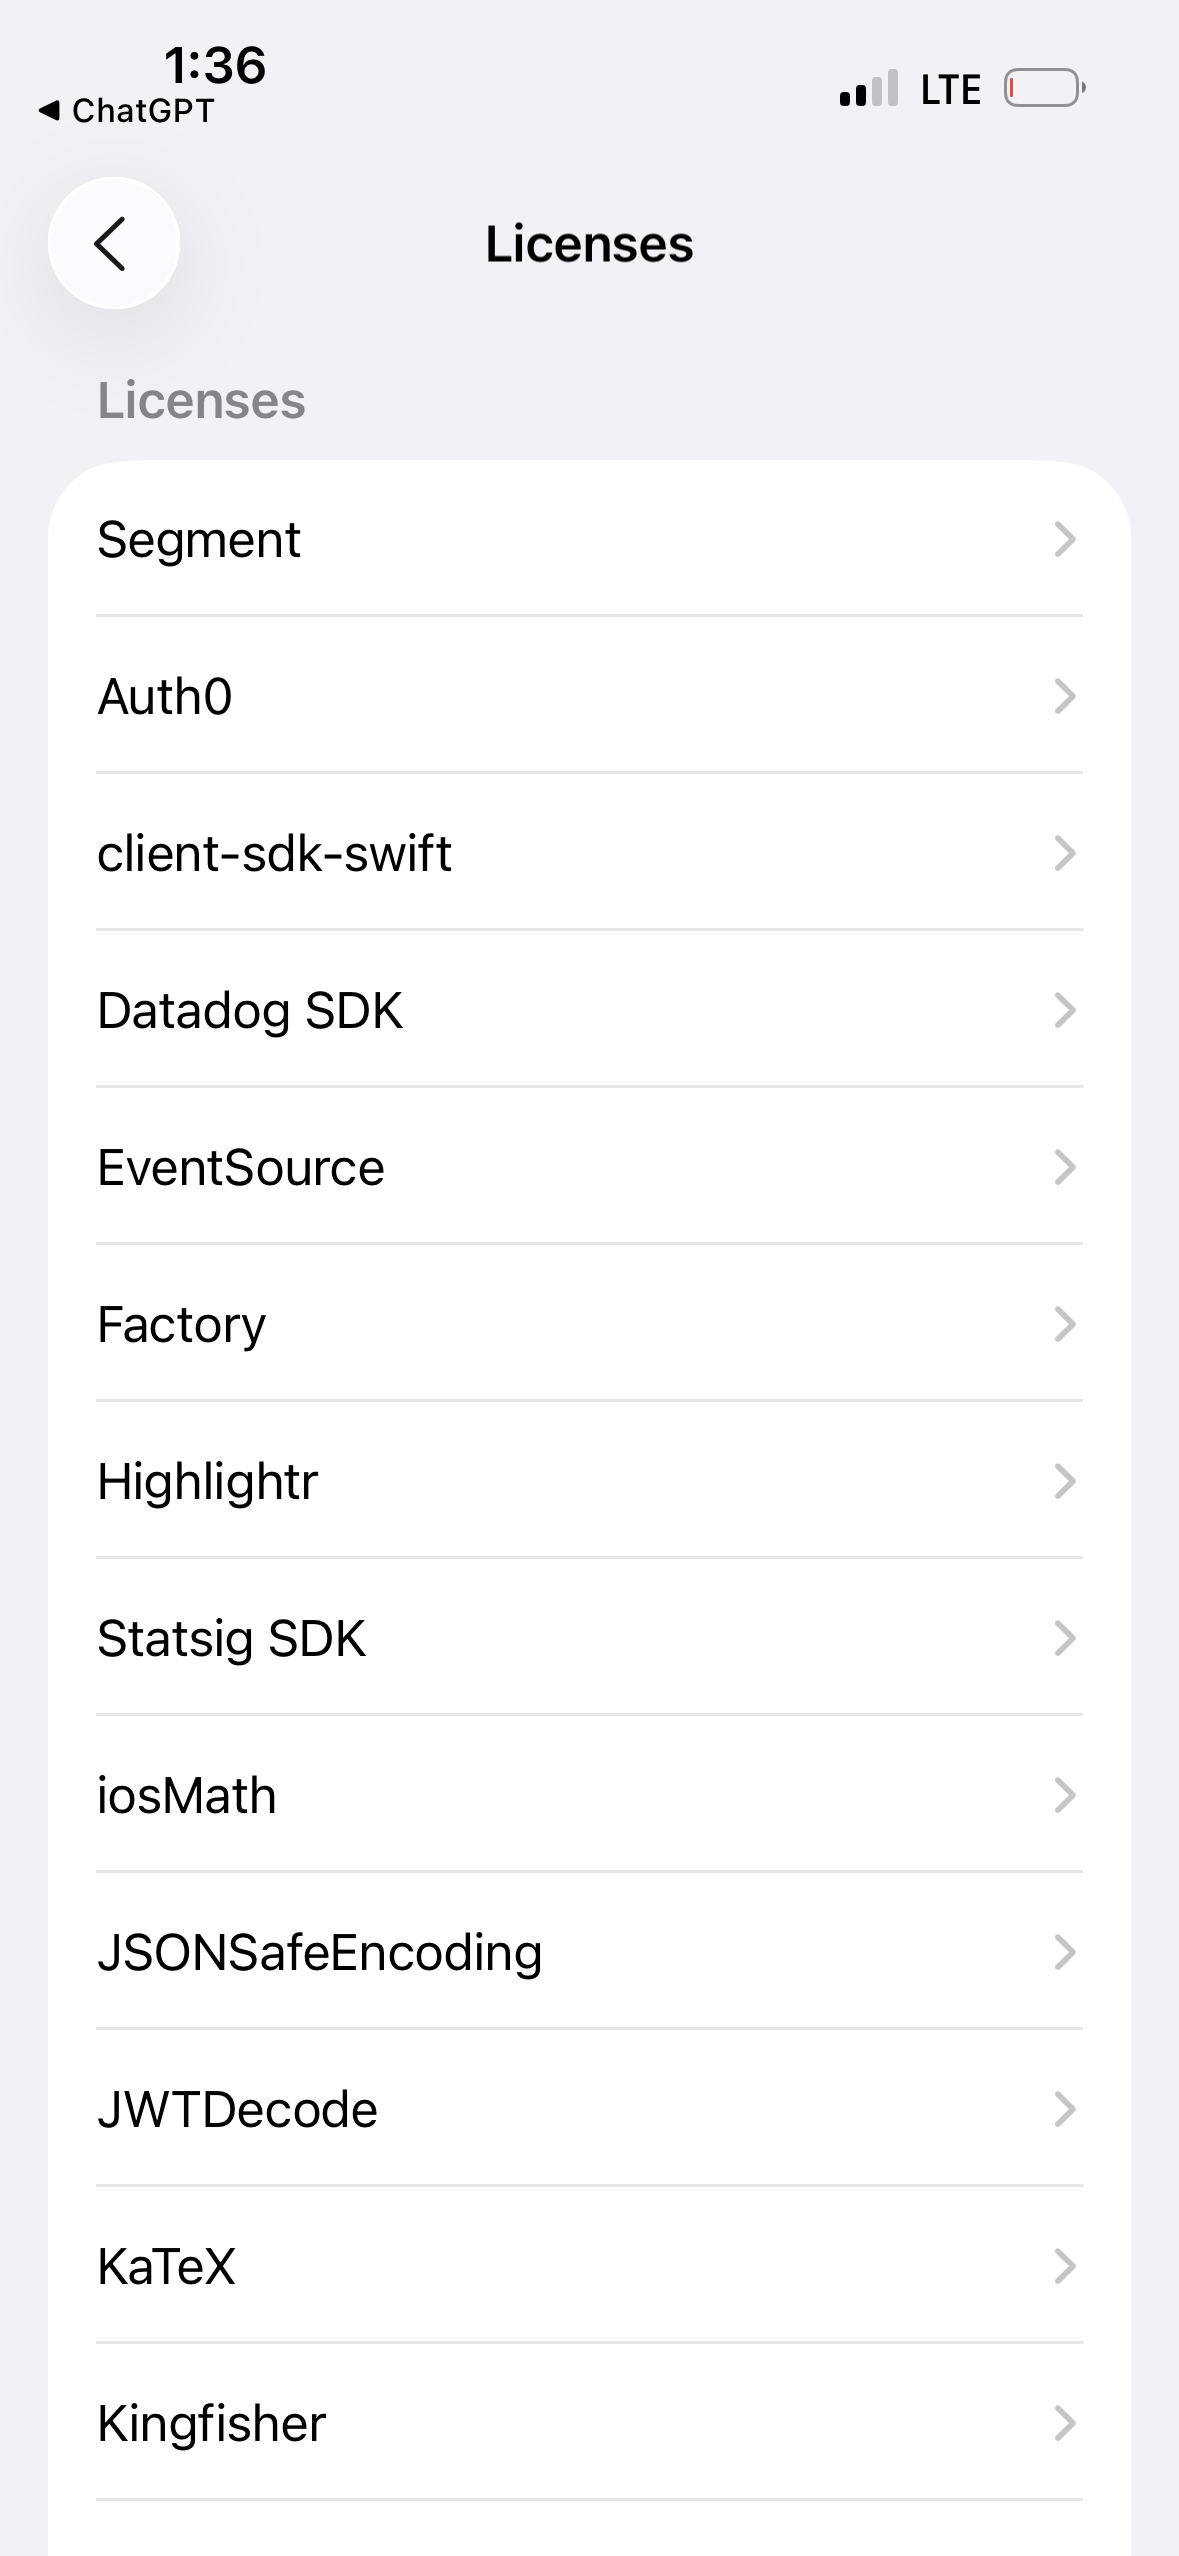Click the iosMath row chevron icon
Image resolution: width=1179 pixels, height=2556 pixels.
[1065, 1795]
